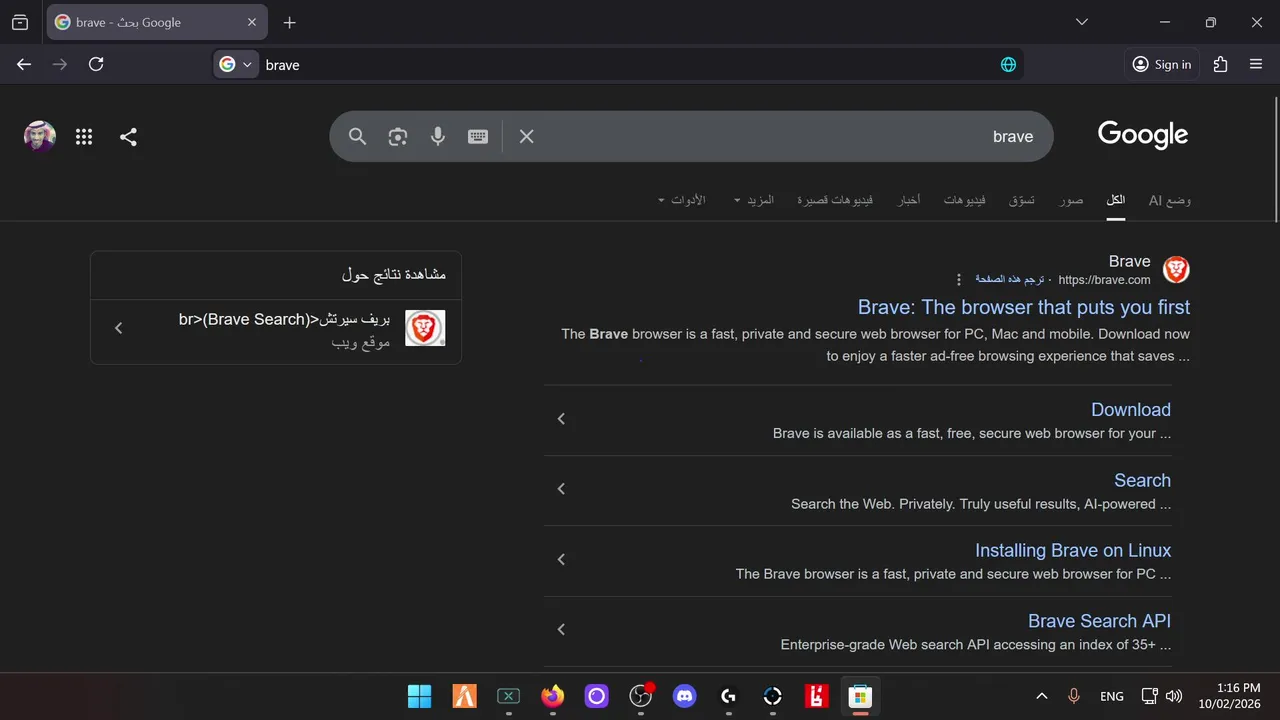
Task: Click the tray microphone indicator
Action: click(x=1074, y=696)
